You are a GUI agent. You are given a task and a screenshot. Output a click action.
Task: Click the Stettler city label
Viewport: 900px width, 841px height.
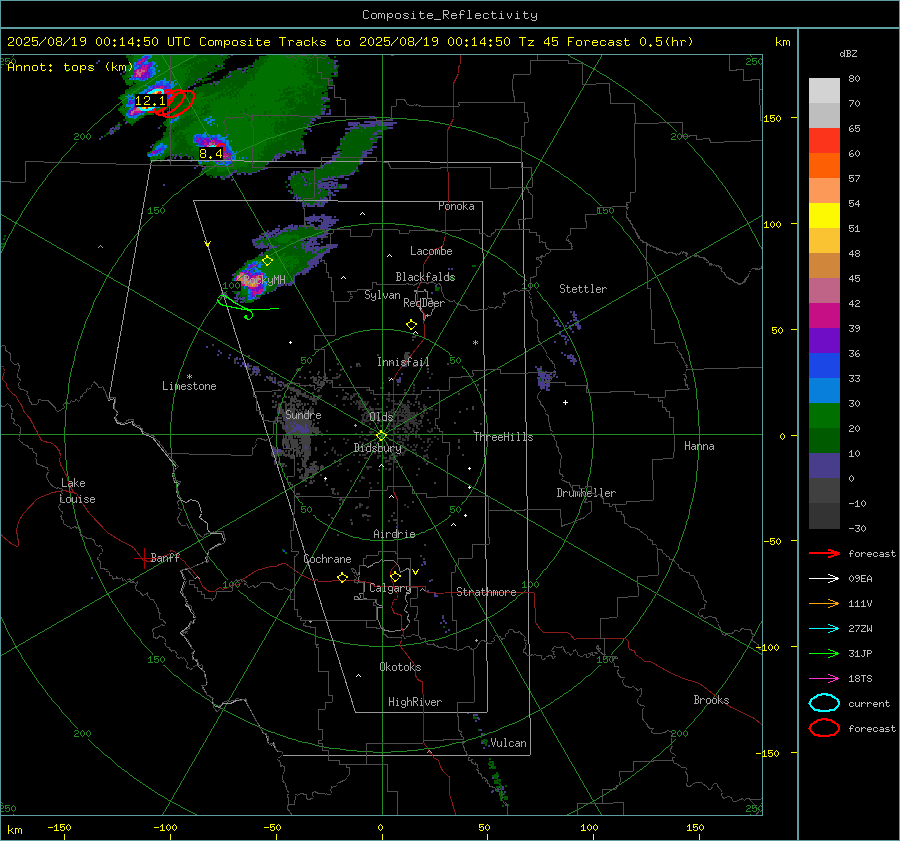click(583, 289)
